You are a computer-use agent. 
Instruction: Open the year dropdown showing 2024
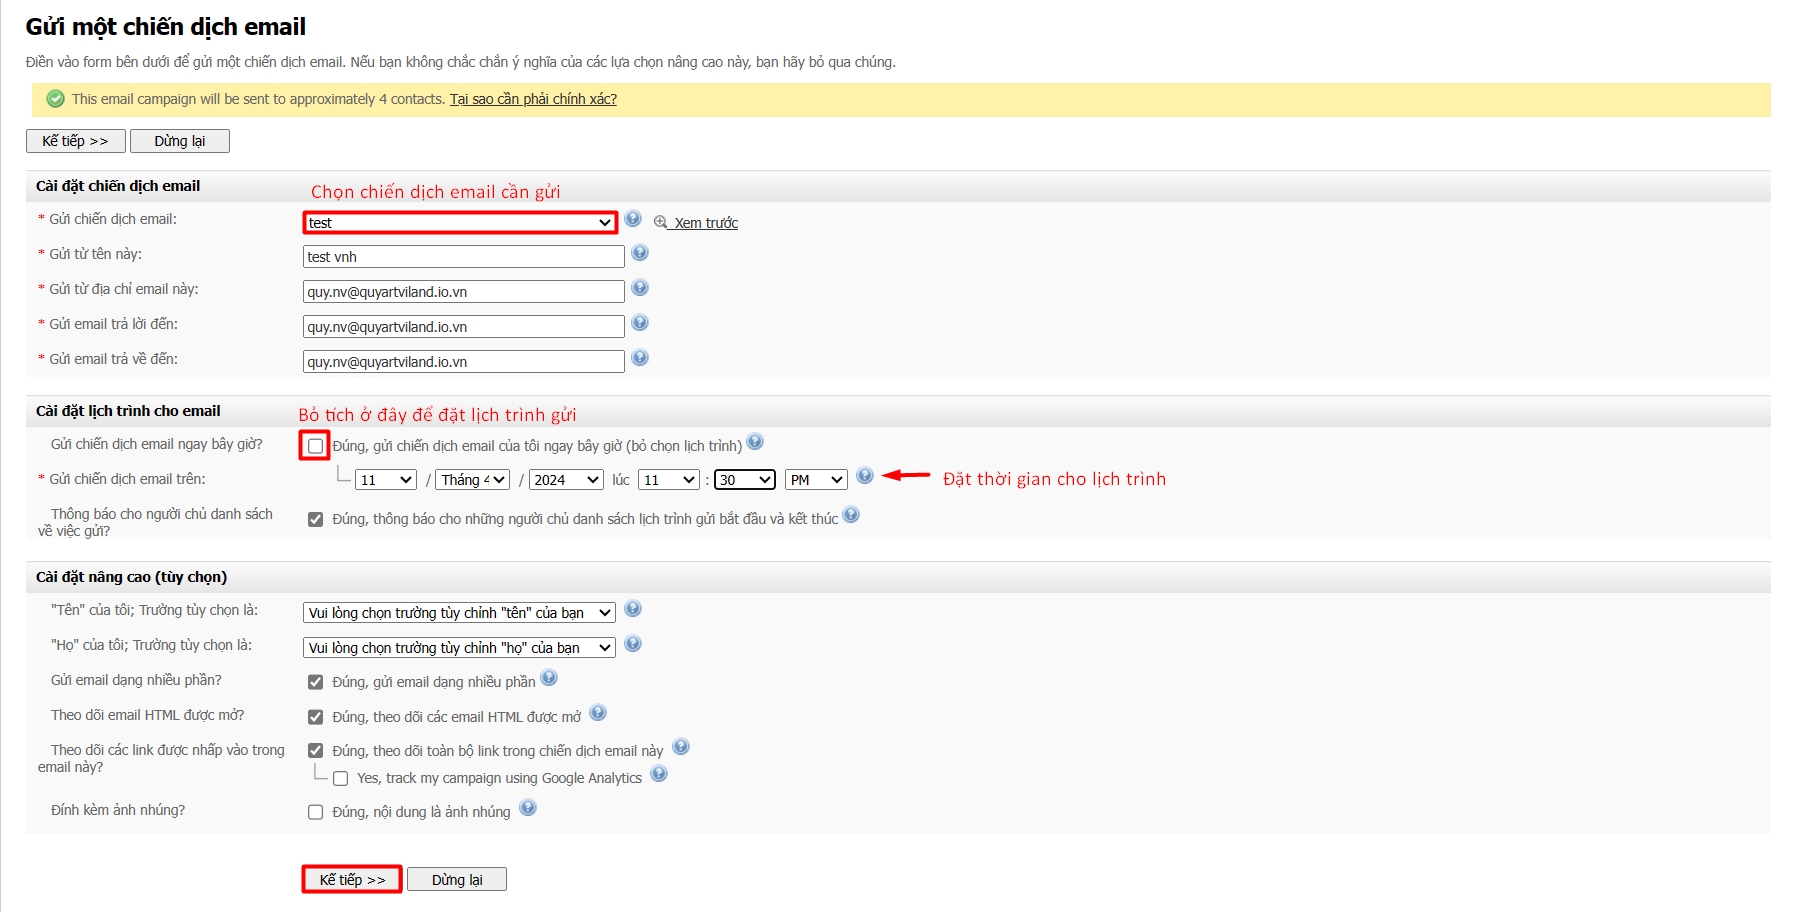pos(566,480)
